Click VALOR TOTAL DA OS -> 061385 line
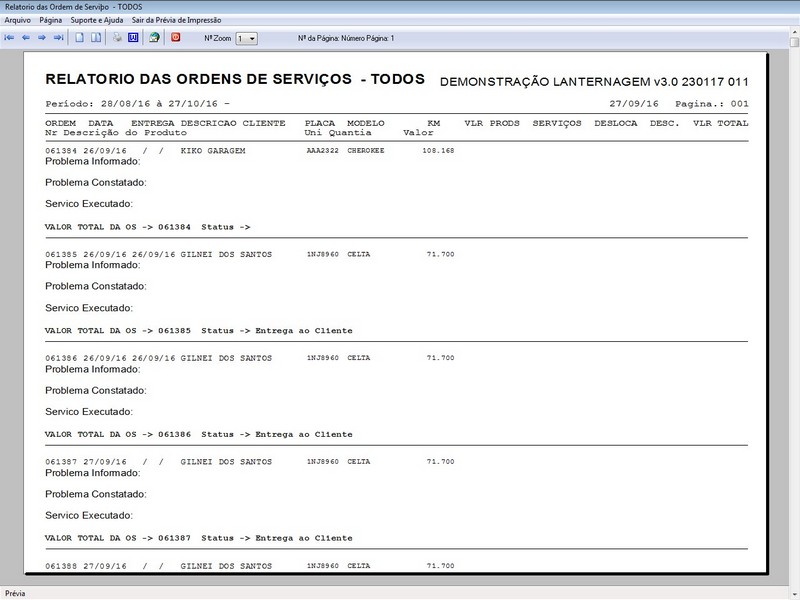Viewport: 800px width, 600px height. coord(198,331)
